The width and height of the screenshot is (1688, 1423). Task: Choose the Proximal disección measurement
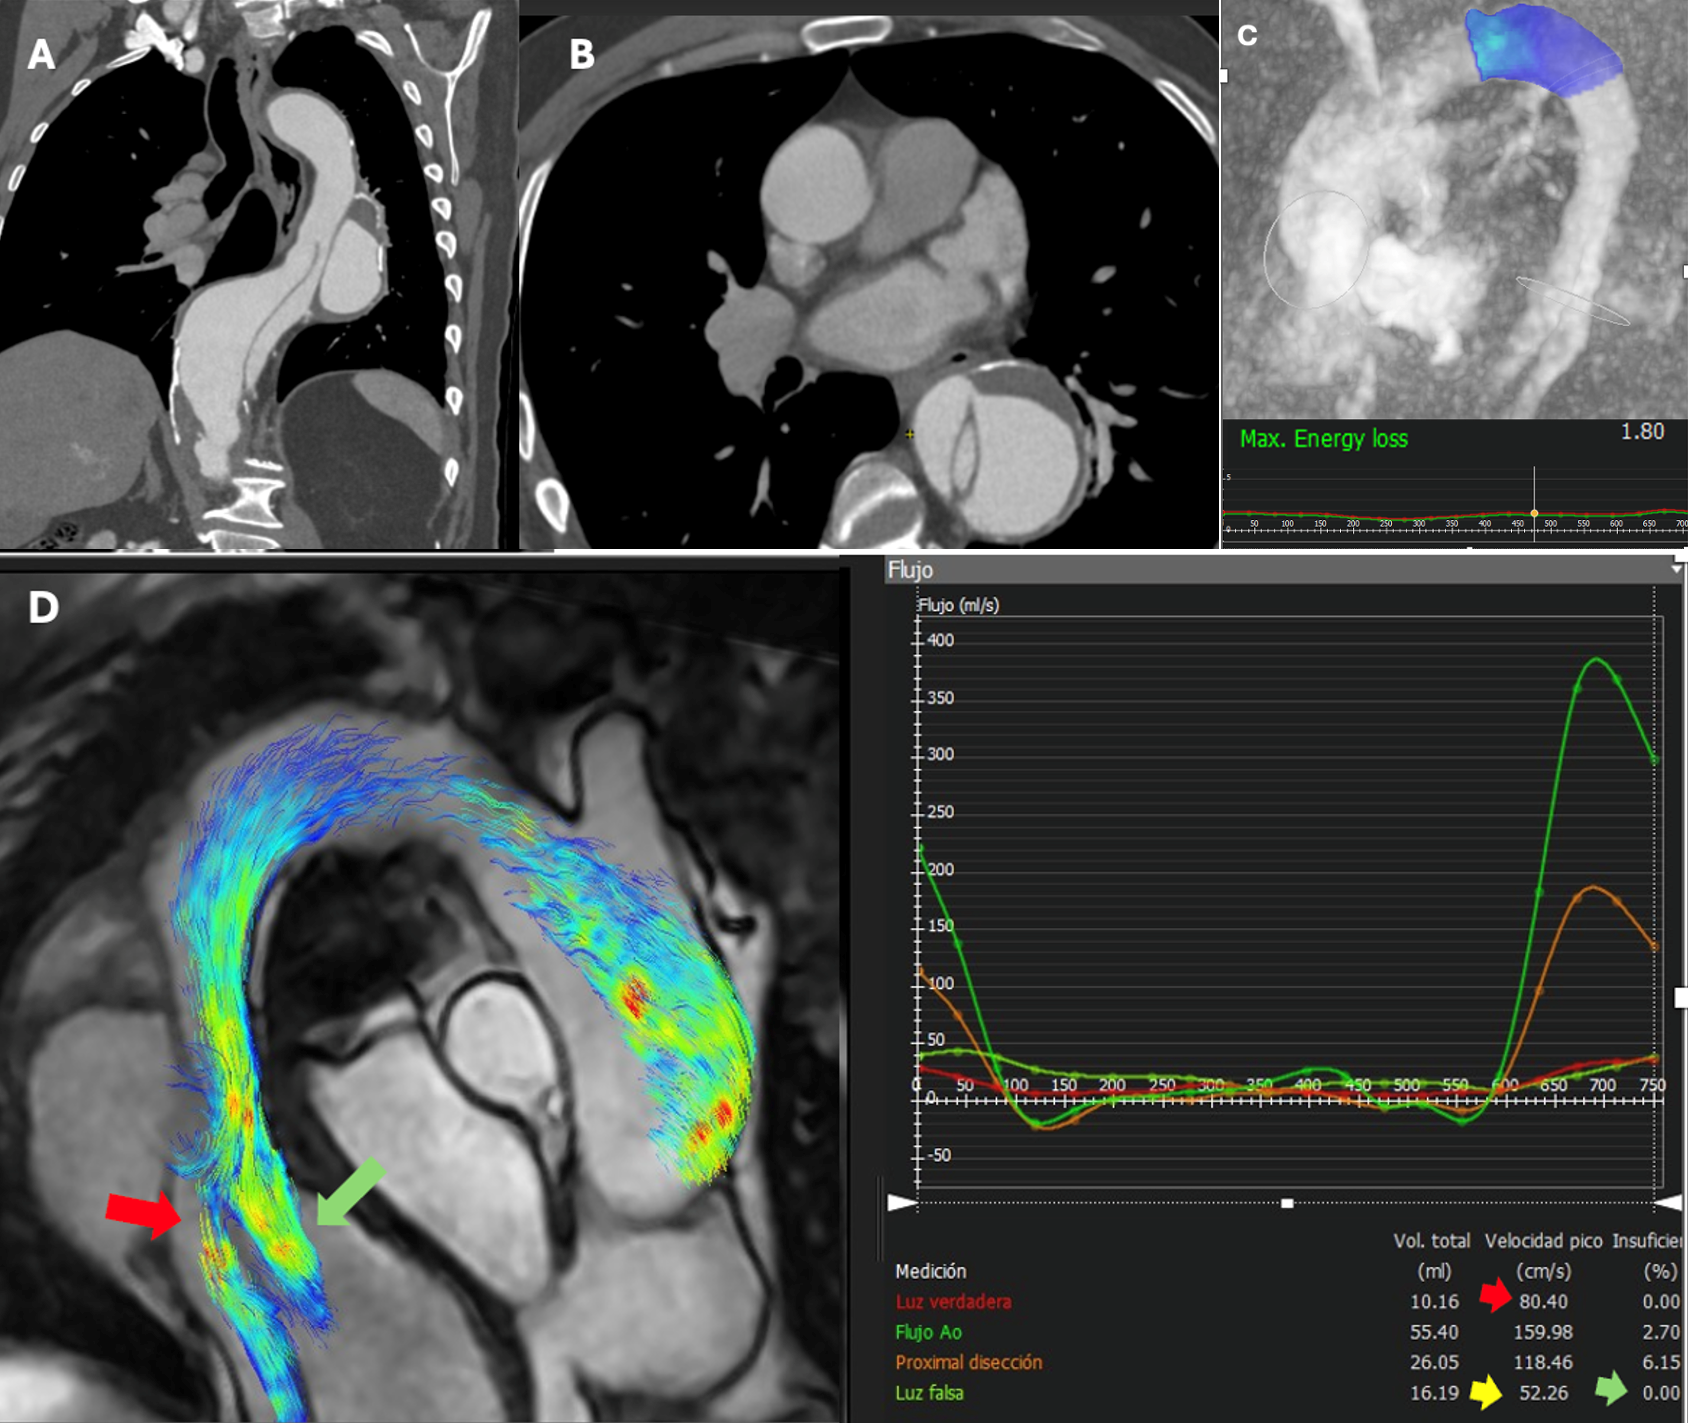click(x=968, y=1362)
